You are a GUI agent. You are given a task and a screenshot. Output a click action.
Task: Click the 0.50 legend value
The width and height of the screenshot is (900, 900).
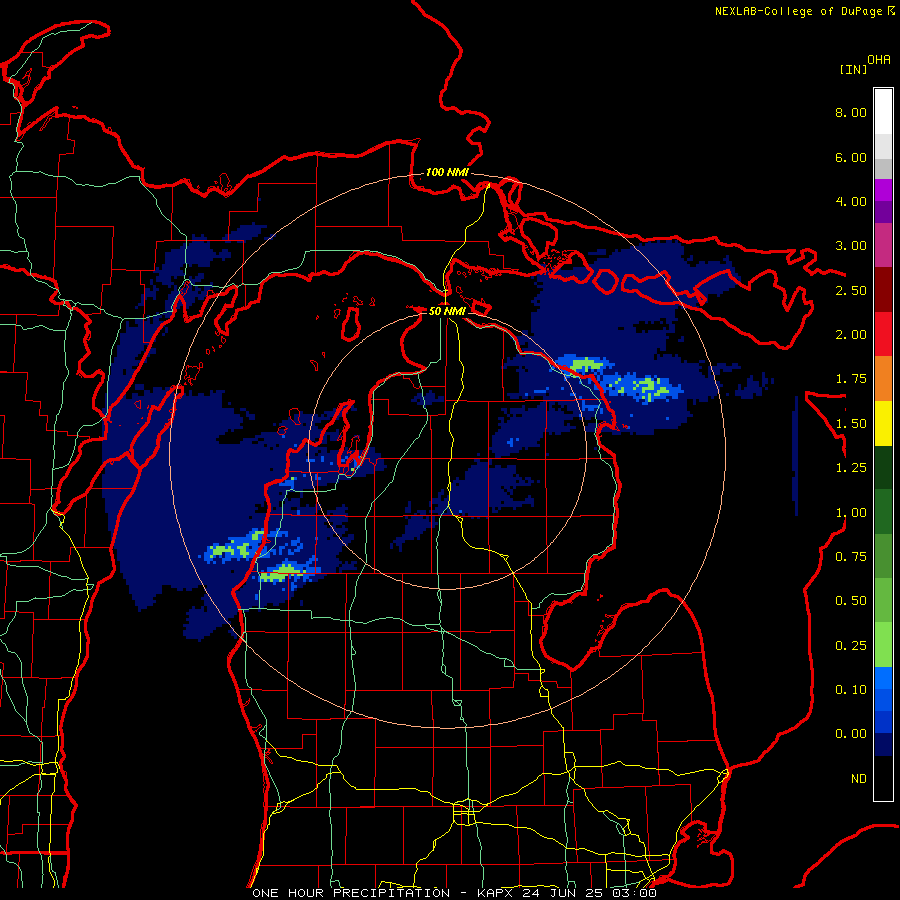851,601
